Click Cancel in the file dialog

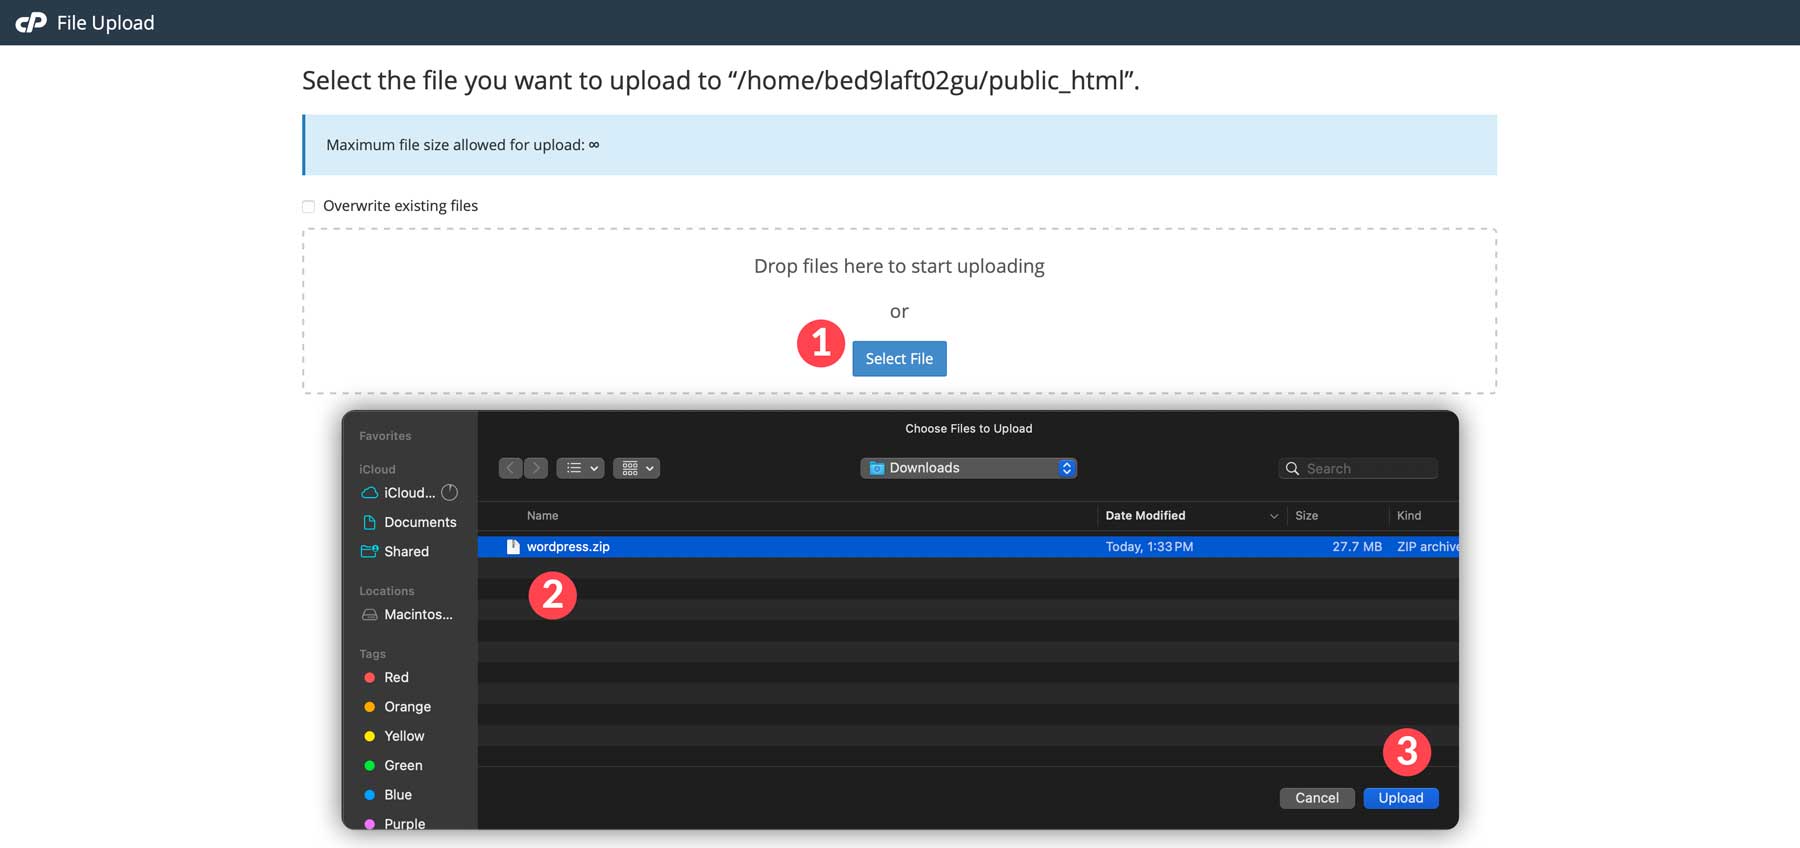click(x=1316, y=797)
